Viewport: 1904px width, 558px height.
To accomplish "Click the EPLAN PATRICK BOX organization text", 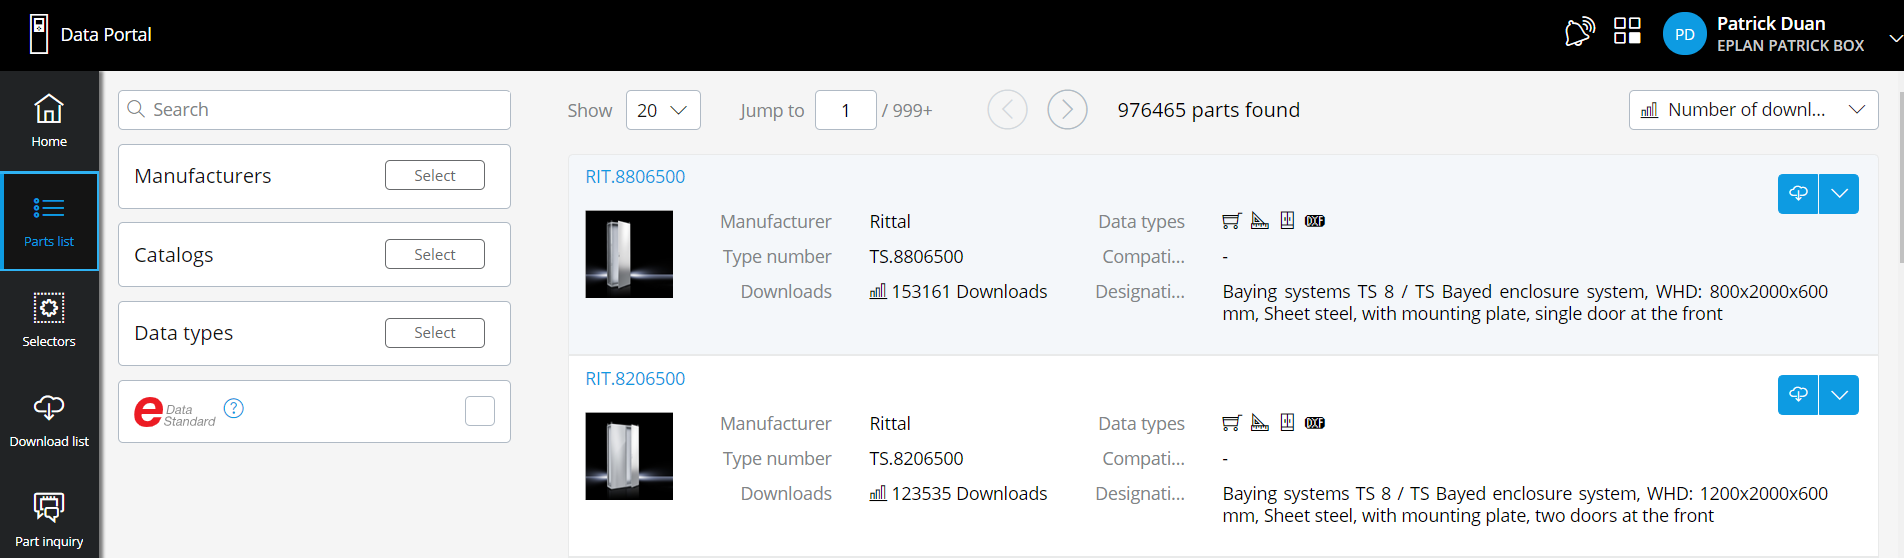I will click(x=1790, y=46).
